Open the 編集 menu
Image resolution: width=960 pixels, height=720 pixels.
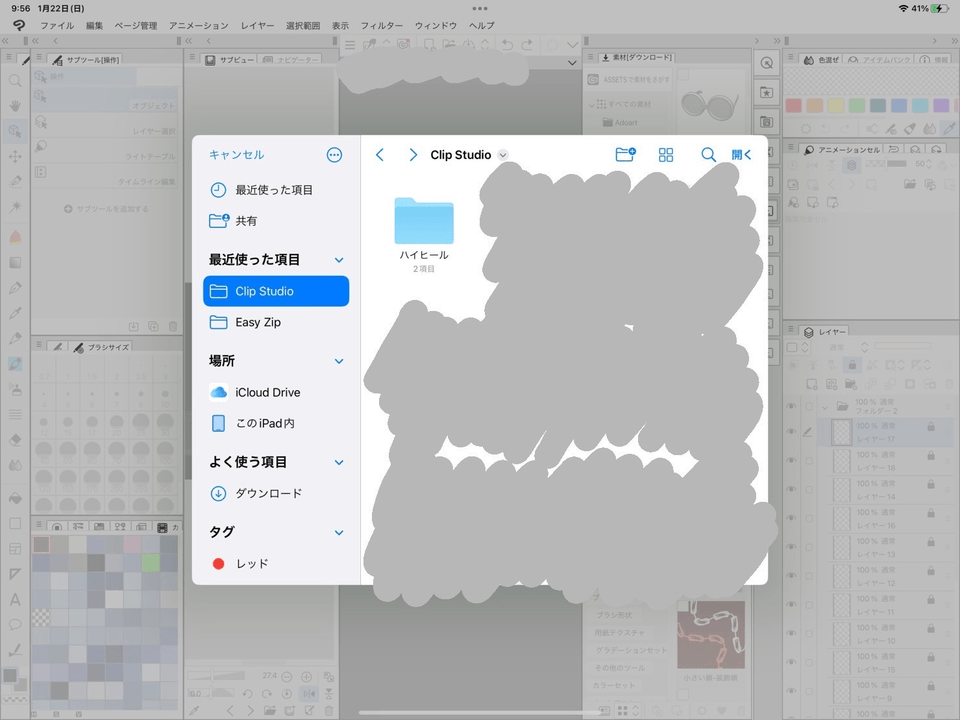(x=94, y=26)
